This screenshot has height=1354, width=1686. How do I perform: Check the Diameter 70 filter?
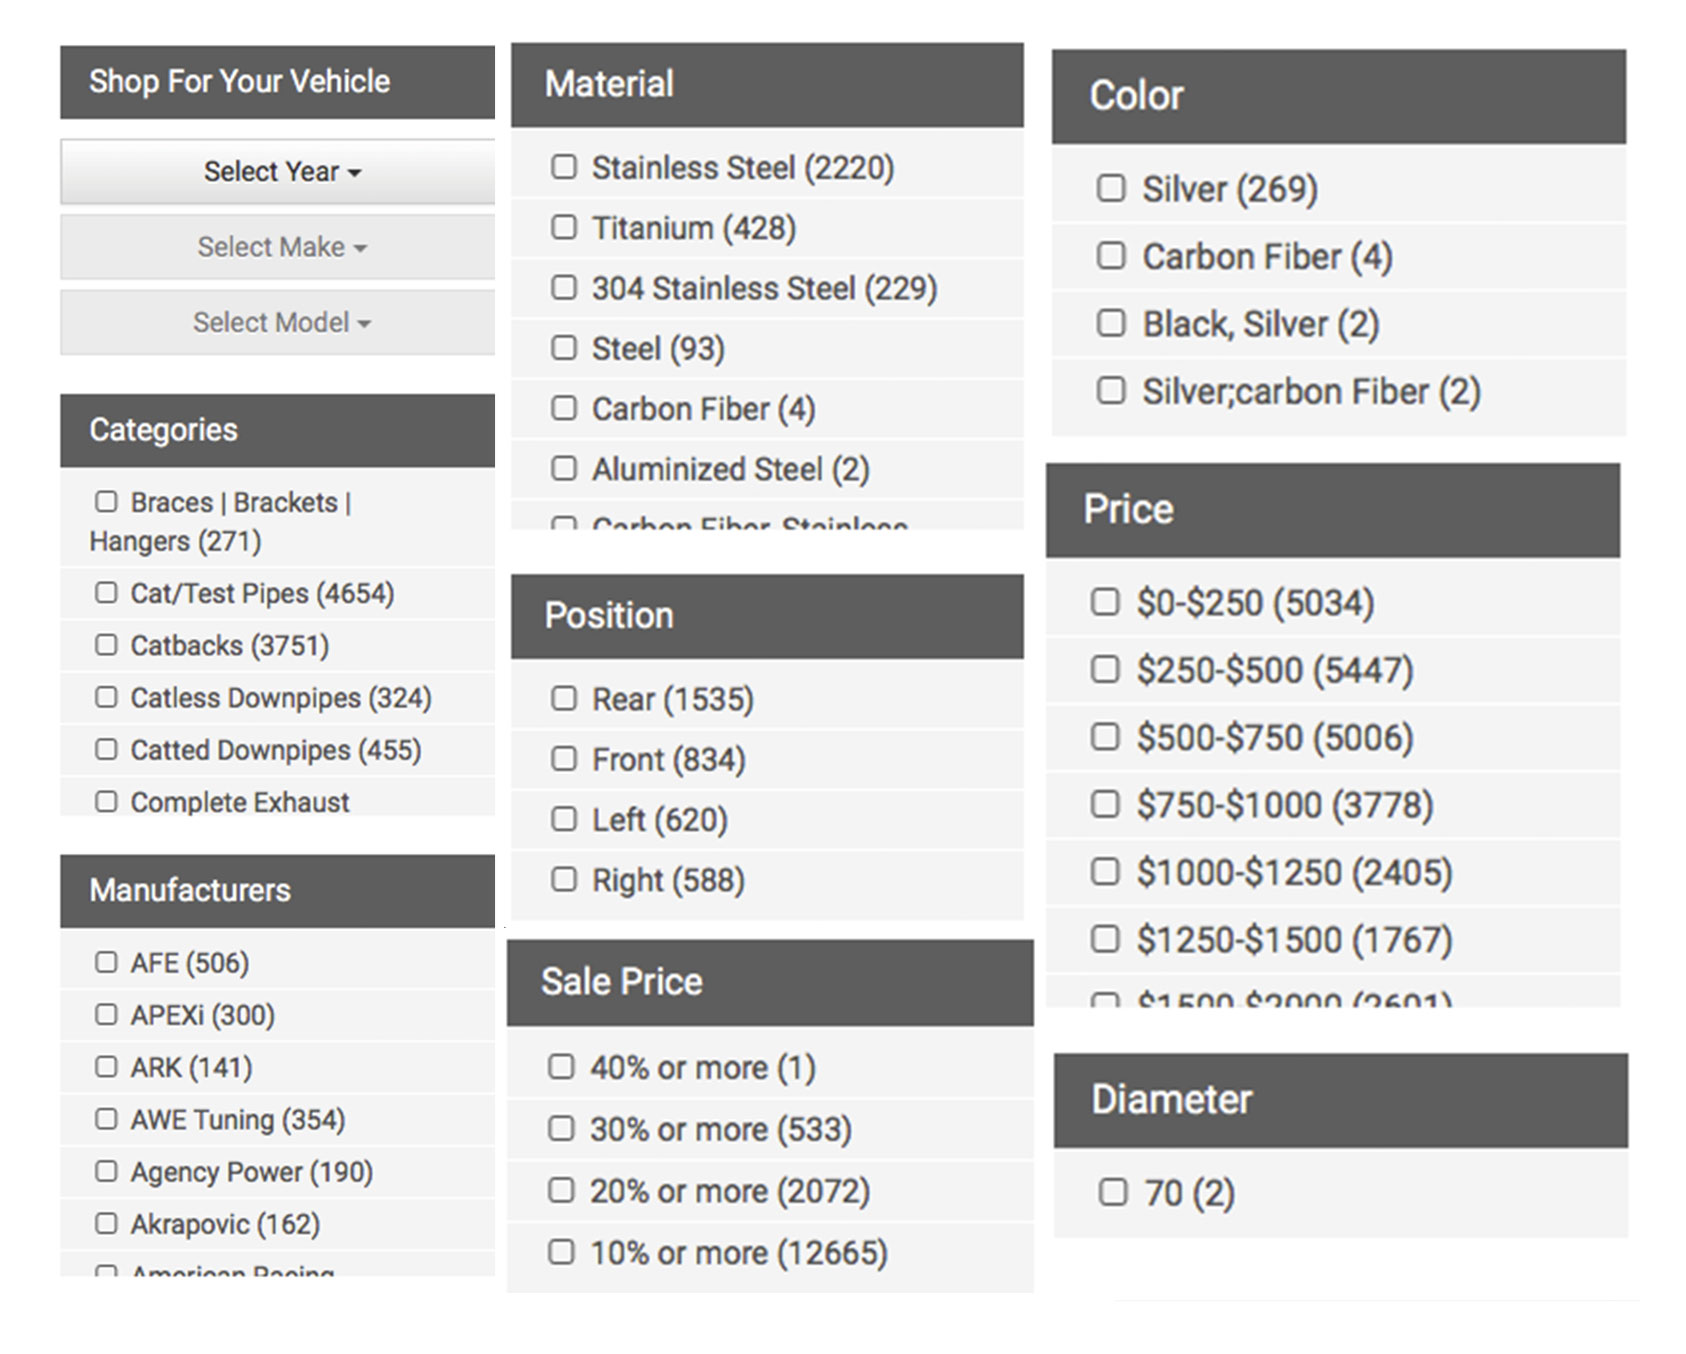coord(1113,1192)
